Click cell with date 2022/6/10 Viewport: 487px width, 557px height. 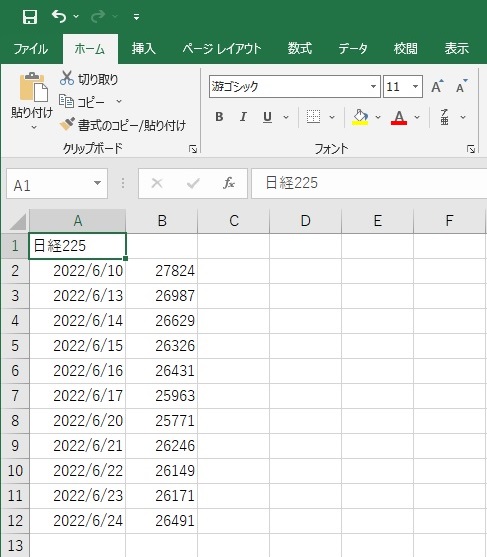click(77, 271)
